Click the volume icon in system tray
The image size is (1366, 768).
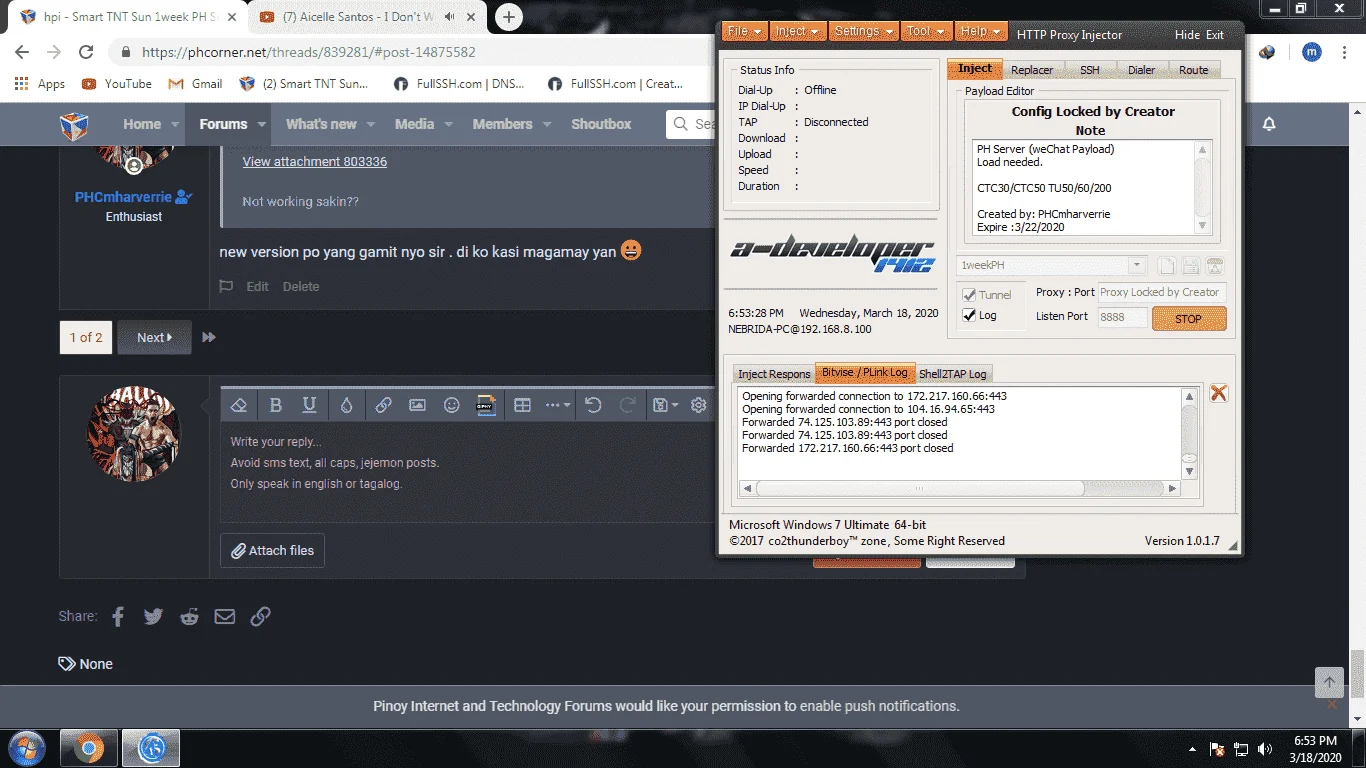pyautogui.click(x=1266, y=749)
